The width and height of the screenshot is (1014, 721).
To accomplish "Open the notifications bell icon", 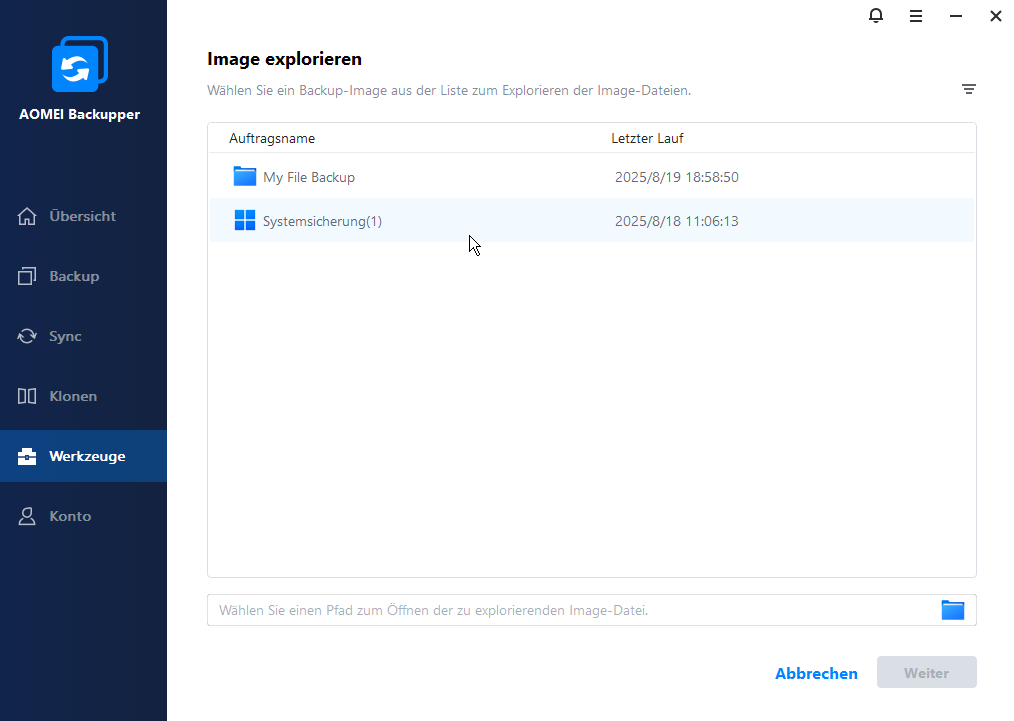I will click(876, 16).
